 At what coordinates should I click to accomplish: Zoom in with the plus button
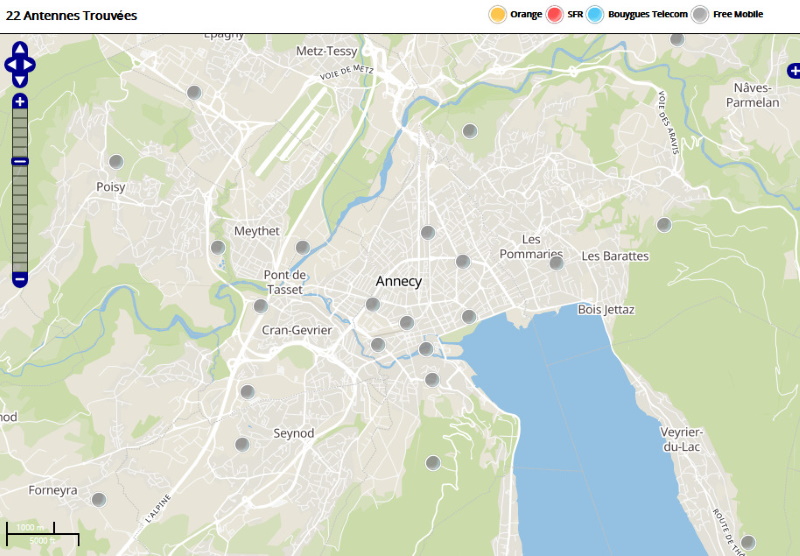click(x=20, y=101)
